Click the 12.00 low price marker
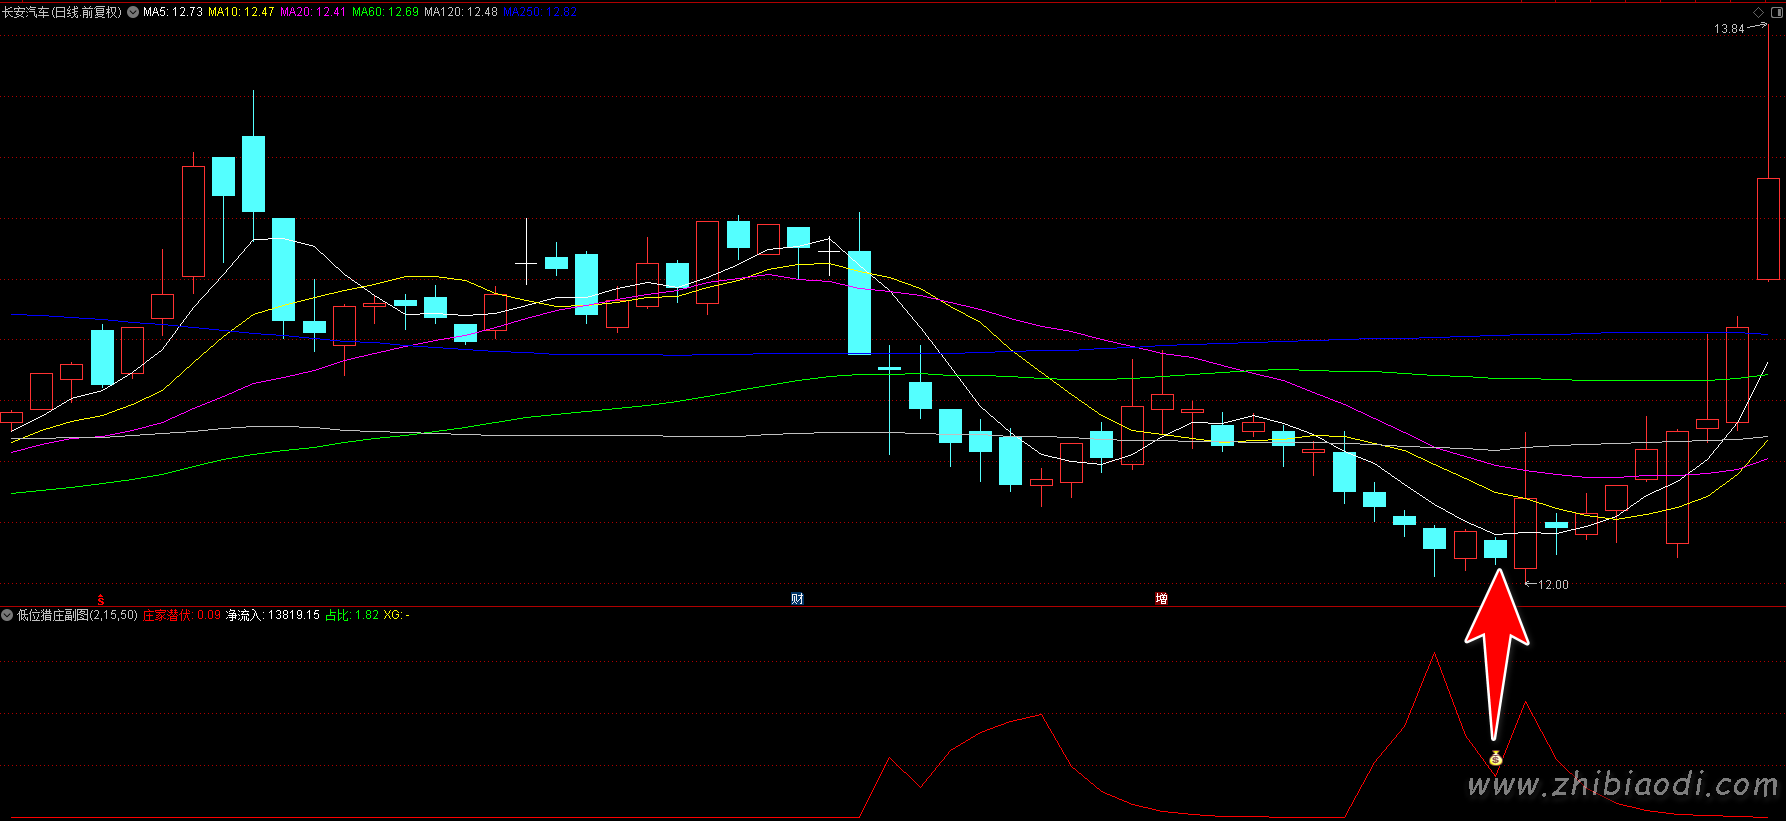 coord(1553,585)
